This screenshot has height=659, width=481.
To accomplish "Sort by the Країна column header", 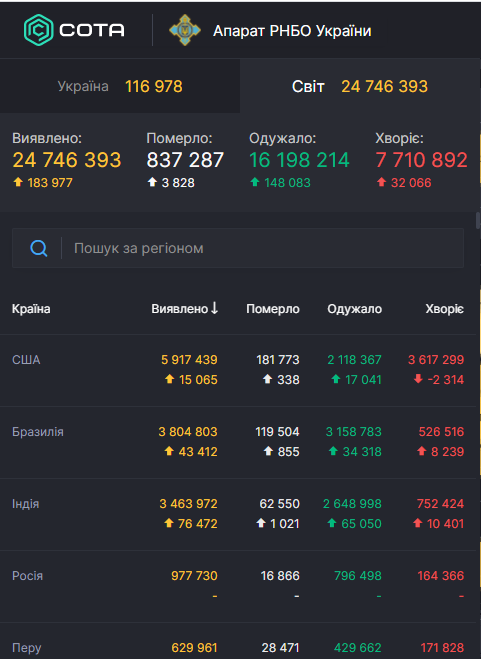I will (x=31, y=309).
